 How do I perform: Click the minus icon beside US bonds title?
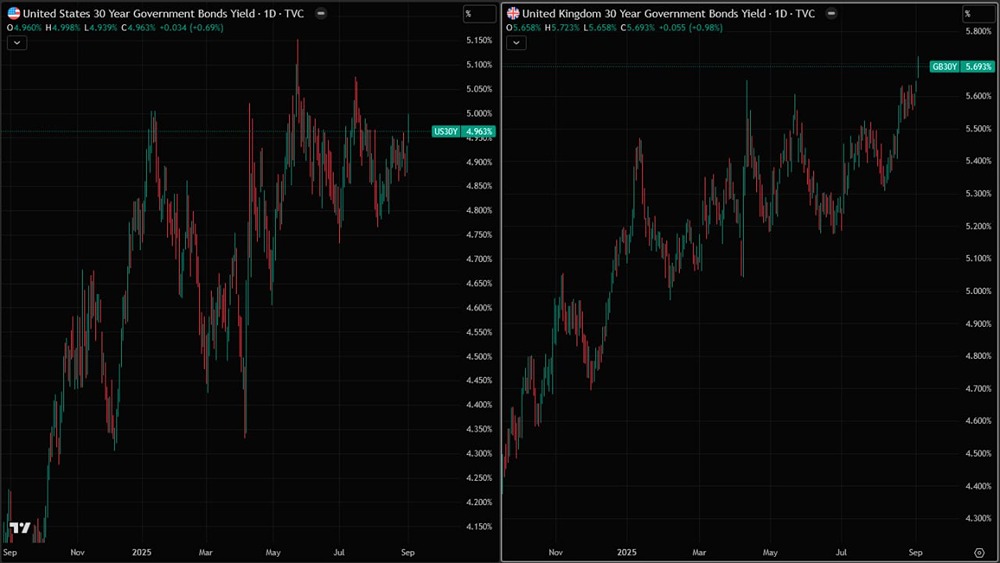point(321,13)
